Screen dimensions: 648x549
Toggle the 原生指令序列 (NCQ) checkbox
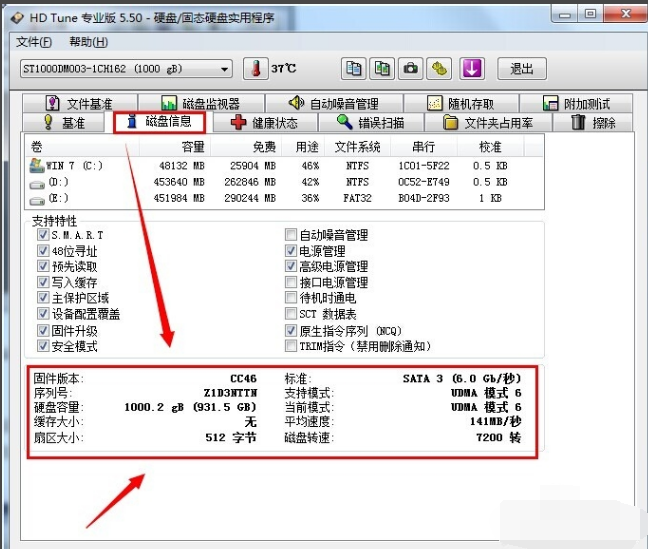(291, 330)
